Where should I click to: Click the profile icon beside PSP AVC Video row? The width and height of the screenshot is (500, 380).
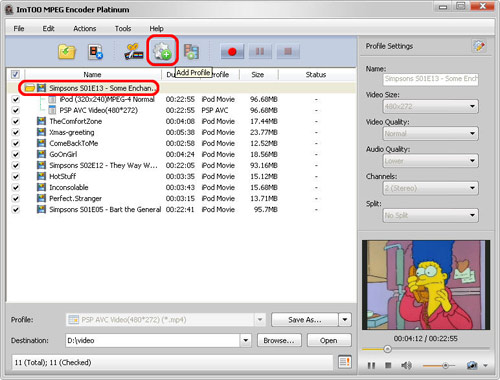coord(52,110)
